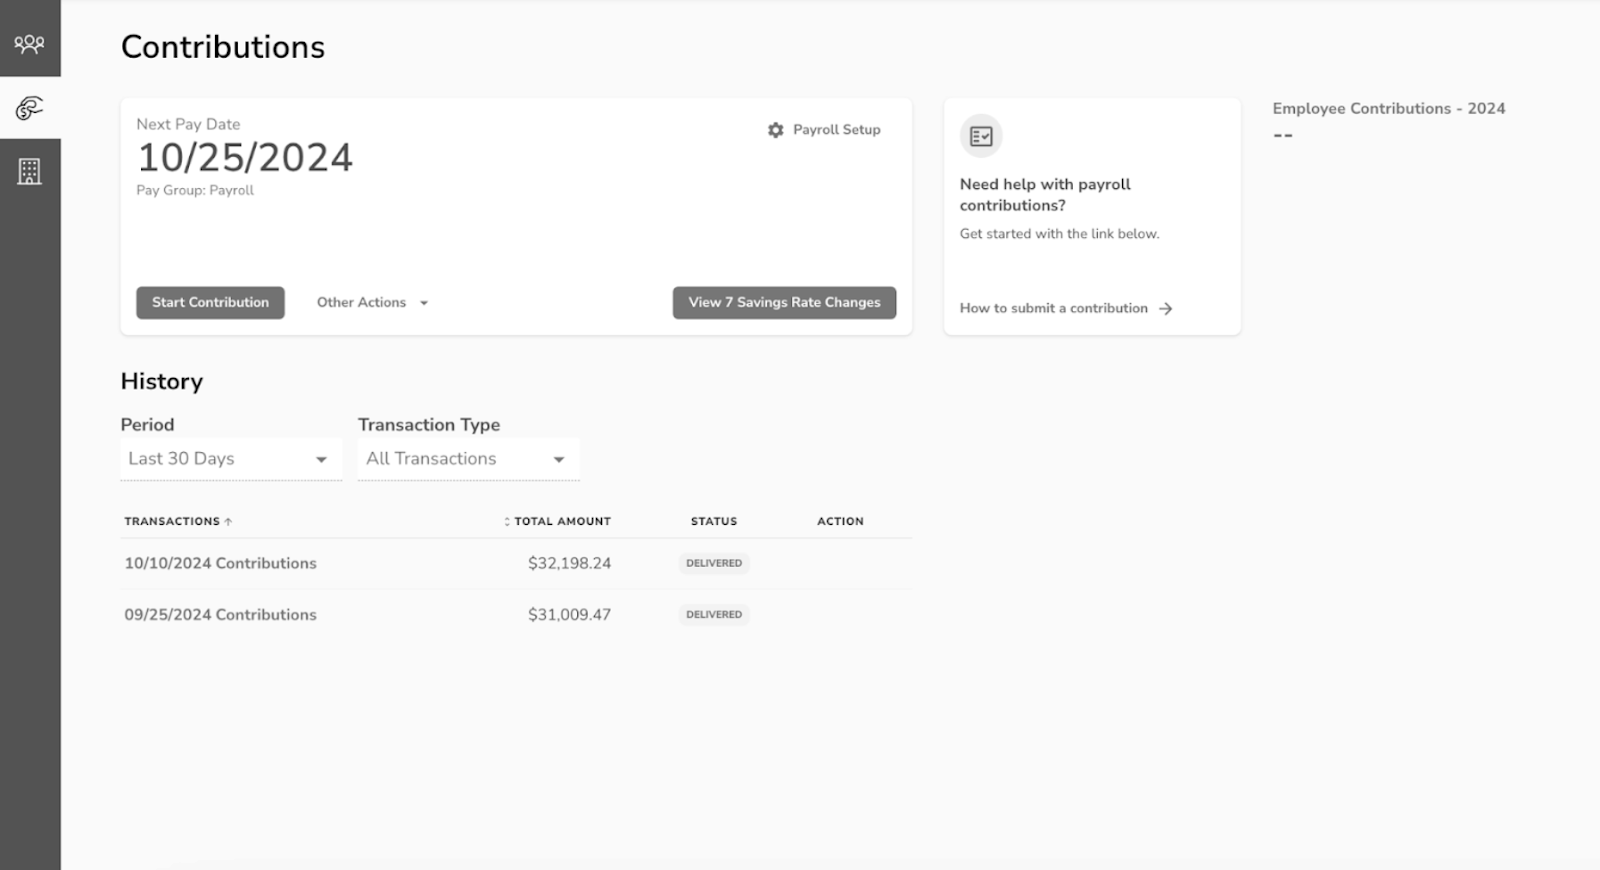Sort by Transactions column arrow

point(228,522)
